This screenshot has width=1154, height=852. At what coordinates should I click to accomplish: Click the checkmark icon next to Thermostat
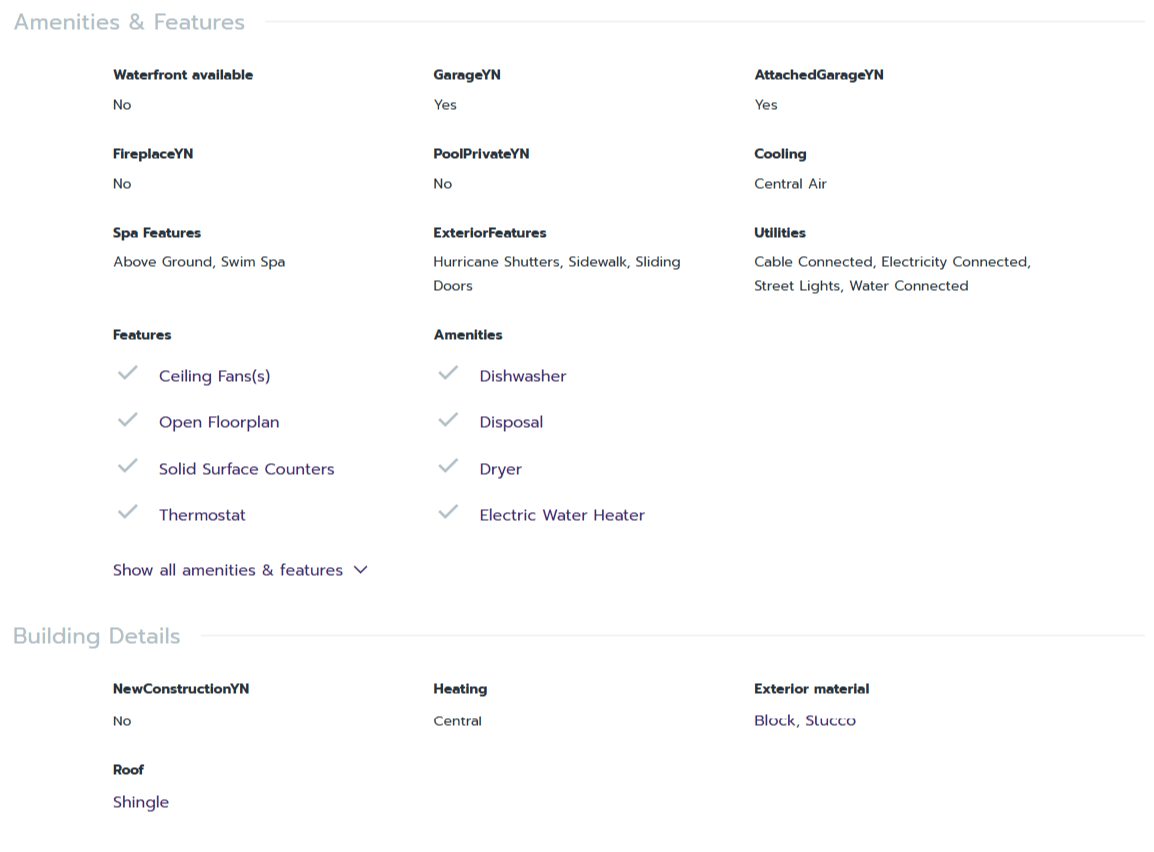127,513
